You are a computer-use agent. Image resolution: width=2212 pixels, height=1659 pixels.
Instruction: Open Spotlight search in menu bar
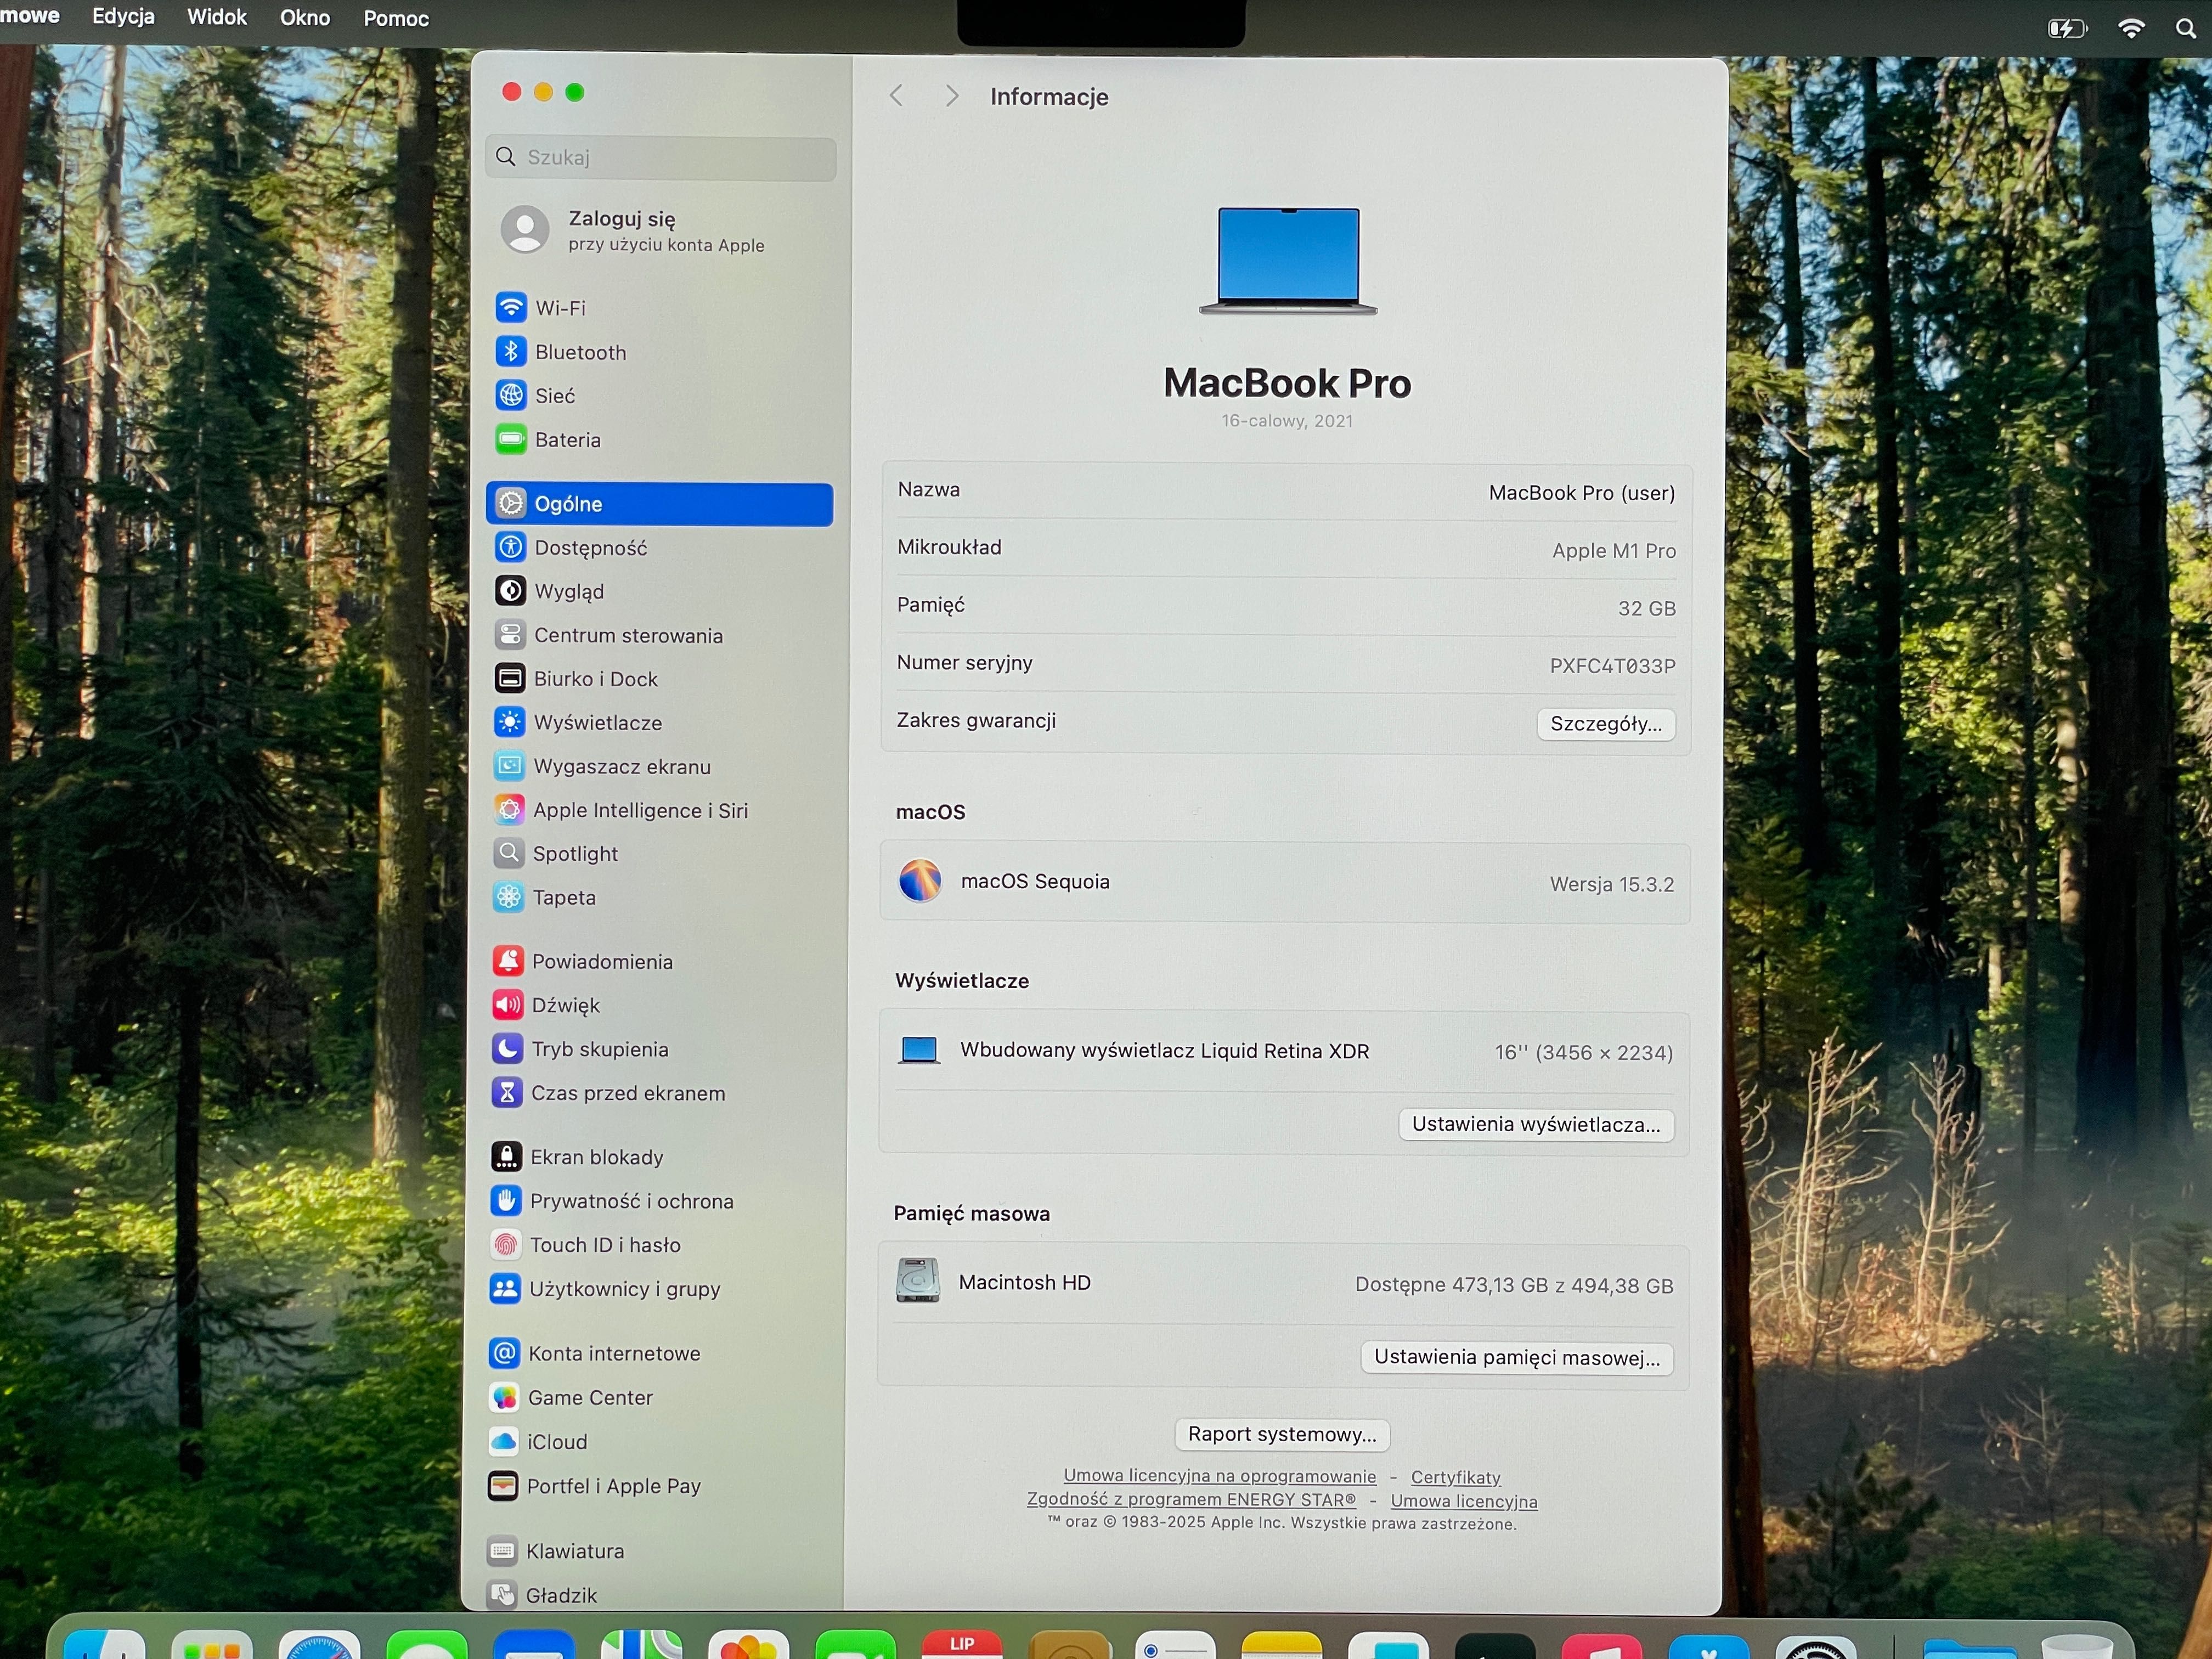(2185, 29)
